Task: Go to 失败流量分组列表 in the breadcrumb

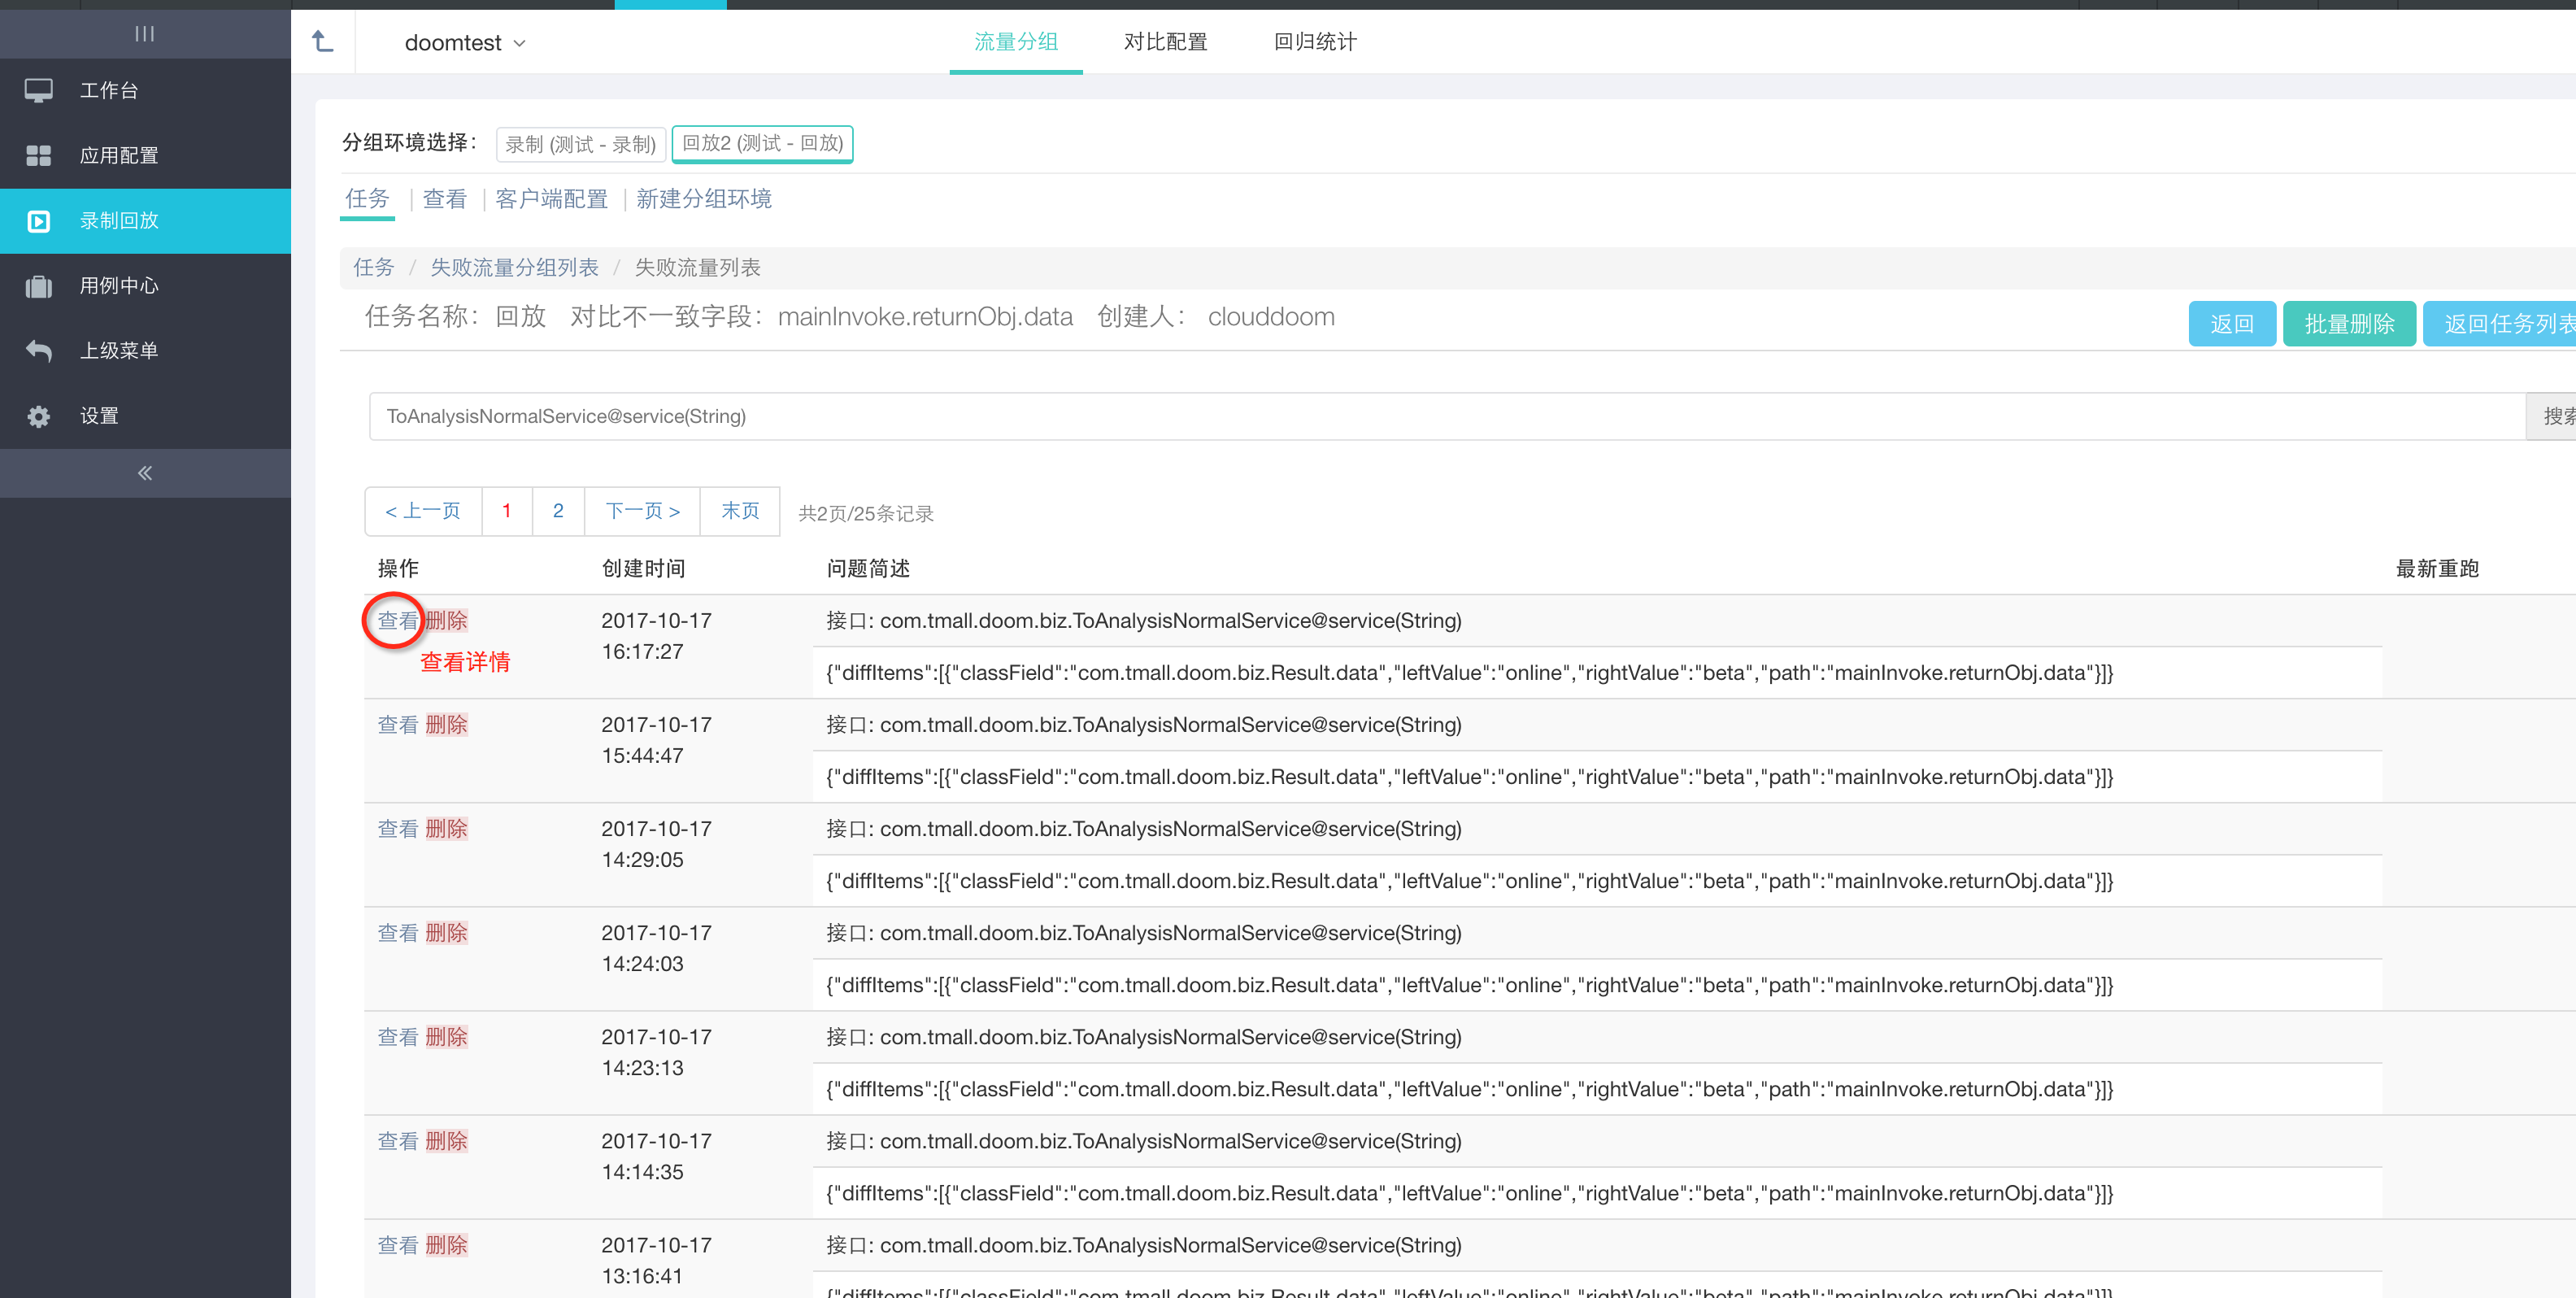Action: [x=515, y=267]
